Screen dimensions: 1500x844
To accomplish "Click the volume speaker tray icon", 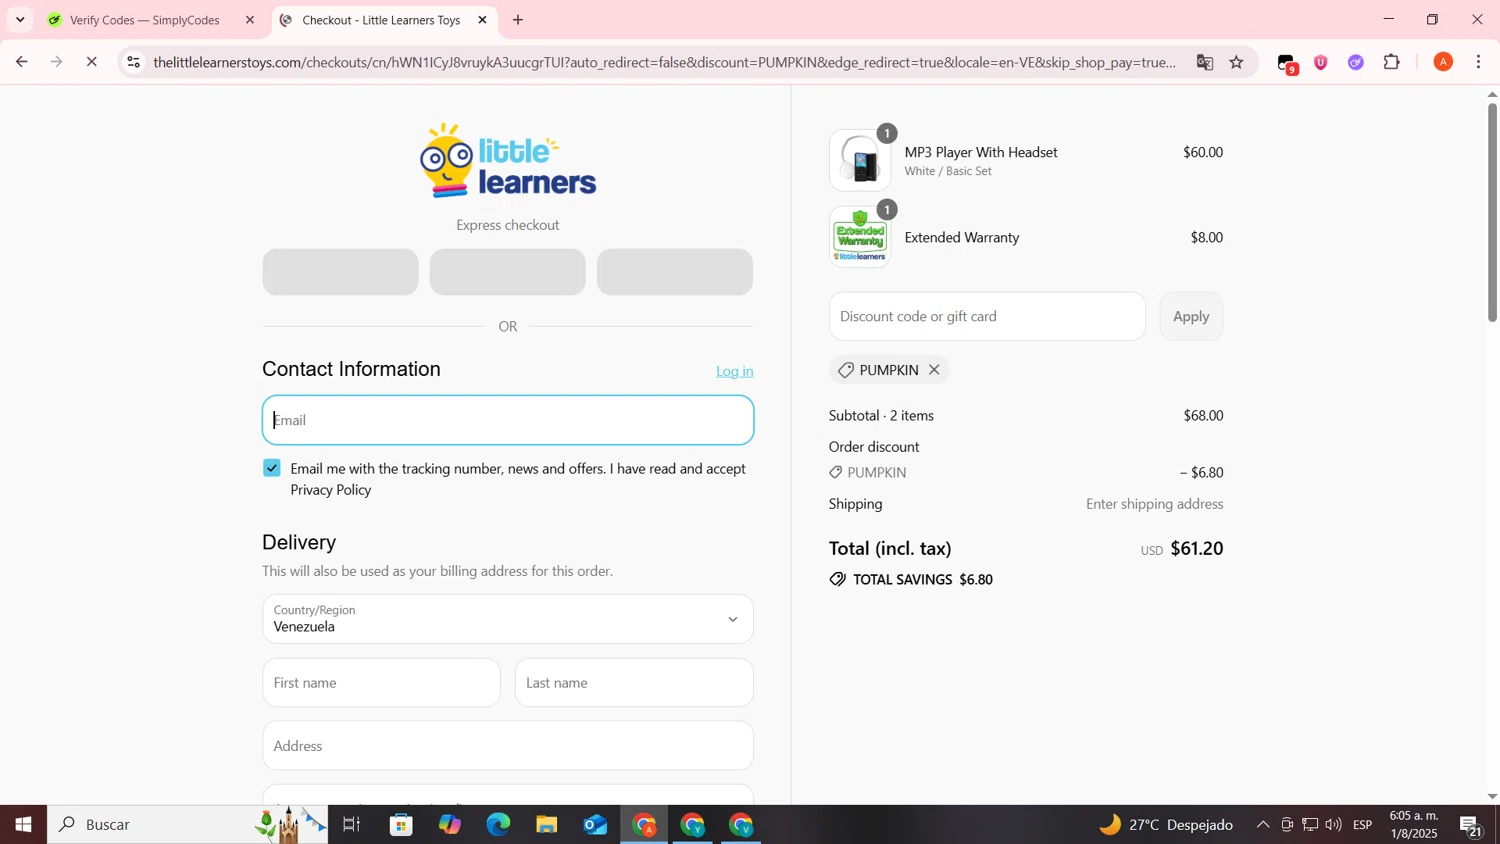I will [1333, 825].
